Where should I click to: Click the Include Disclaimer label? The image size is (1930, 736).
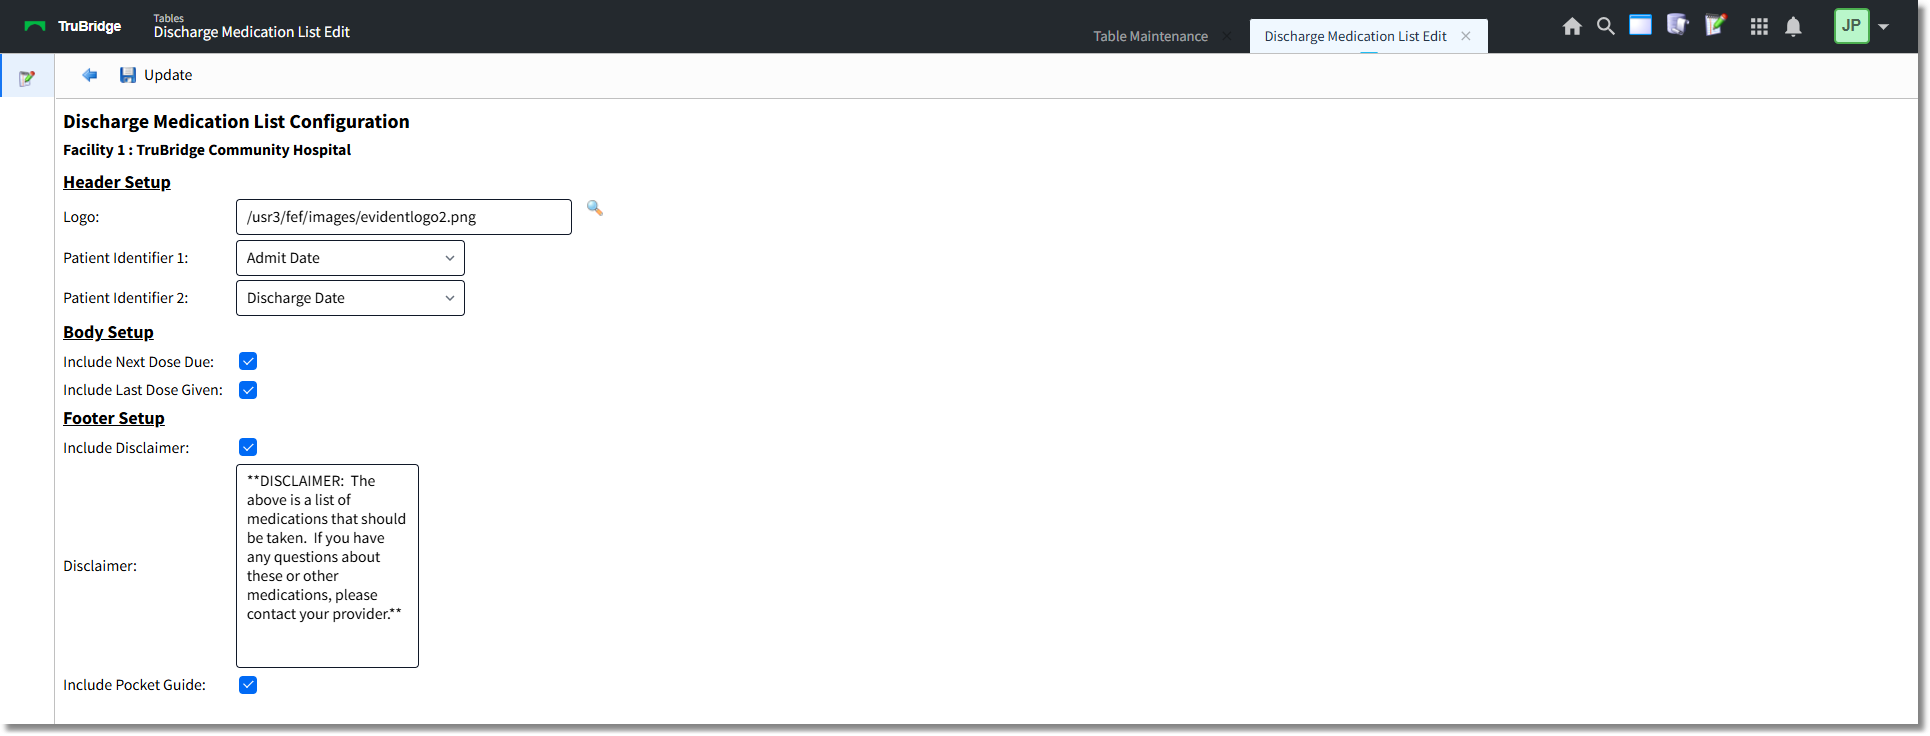(126, 448)
